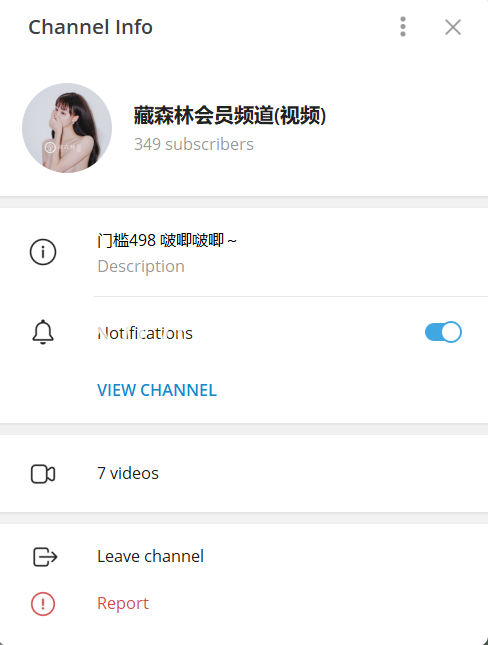Open the channel profile photo
Viewport: 488px width, 645px height.
[x=67, y=128]
